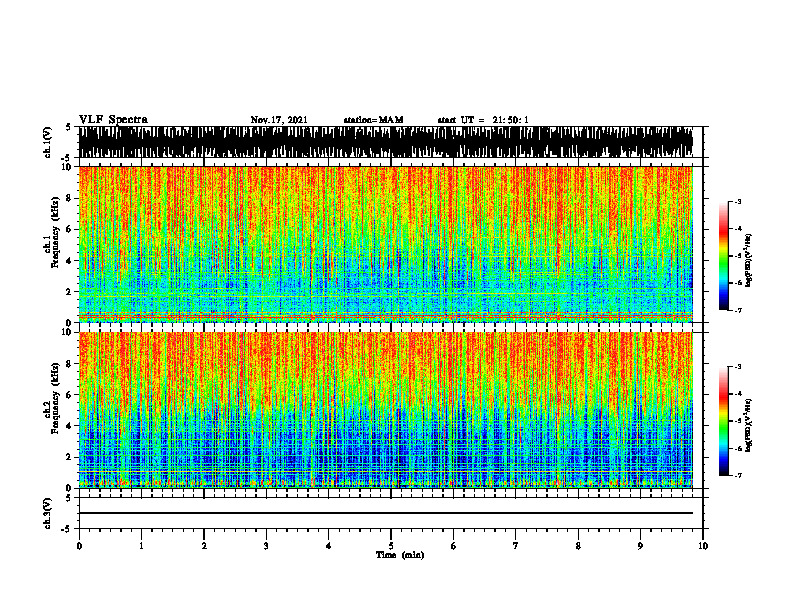Click time axis tick label "0"
Screen dimensions: 792x612
pyautogui.click(x=79, y=546)
